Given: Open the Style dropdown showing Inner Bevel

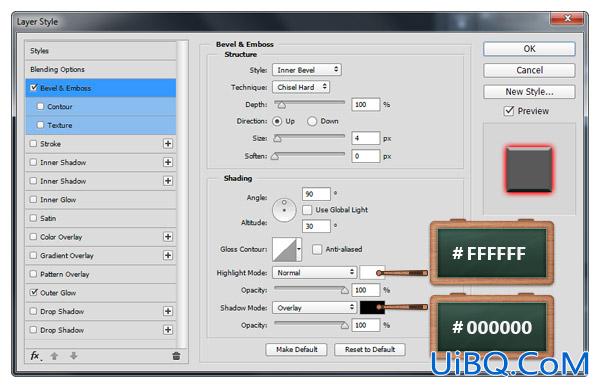Looking at the screenshot, I should coord(307,70).
